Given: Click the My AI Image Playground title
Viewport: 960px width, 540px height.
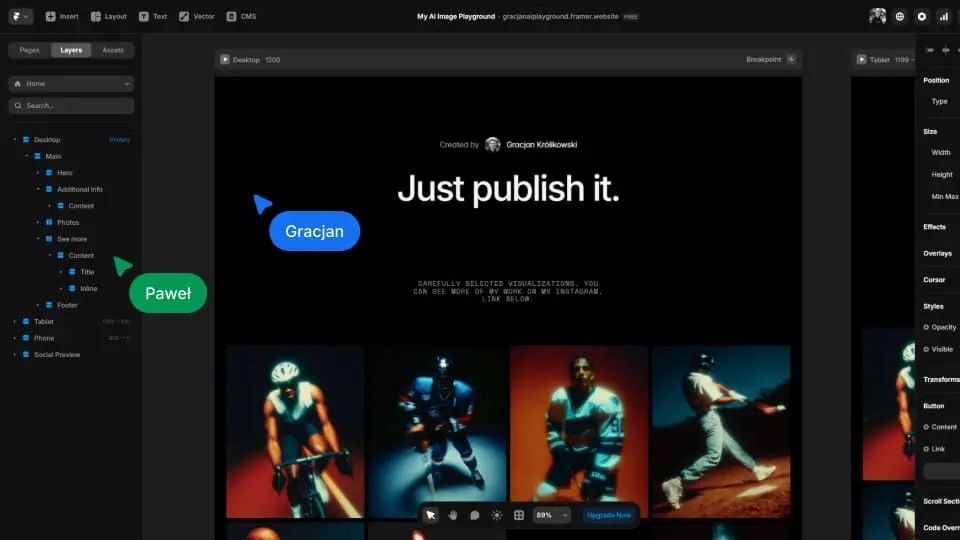Looking at the screenshot, I should pos(456,17).
